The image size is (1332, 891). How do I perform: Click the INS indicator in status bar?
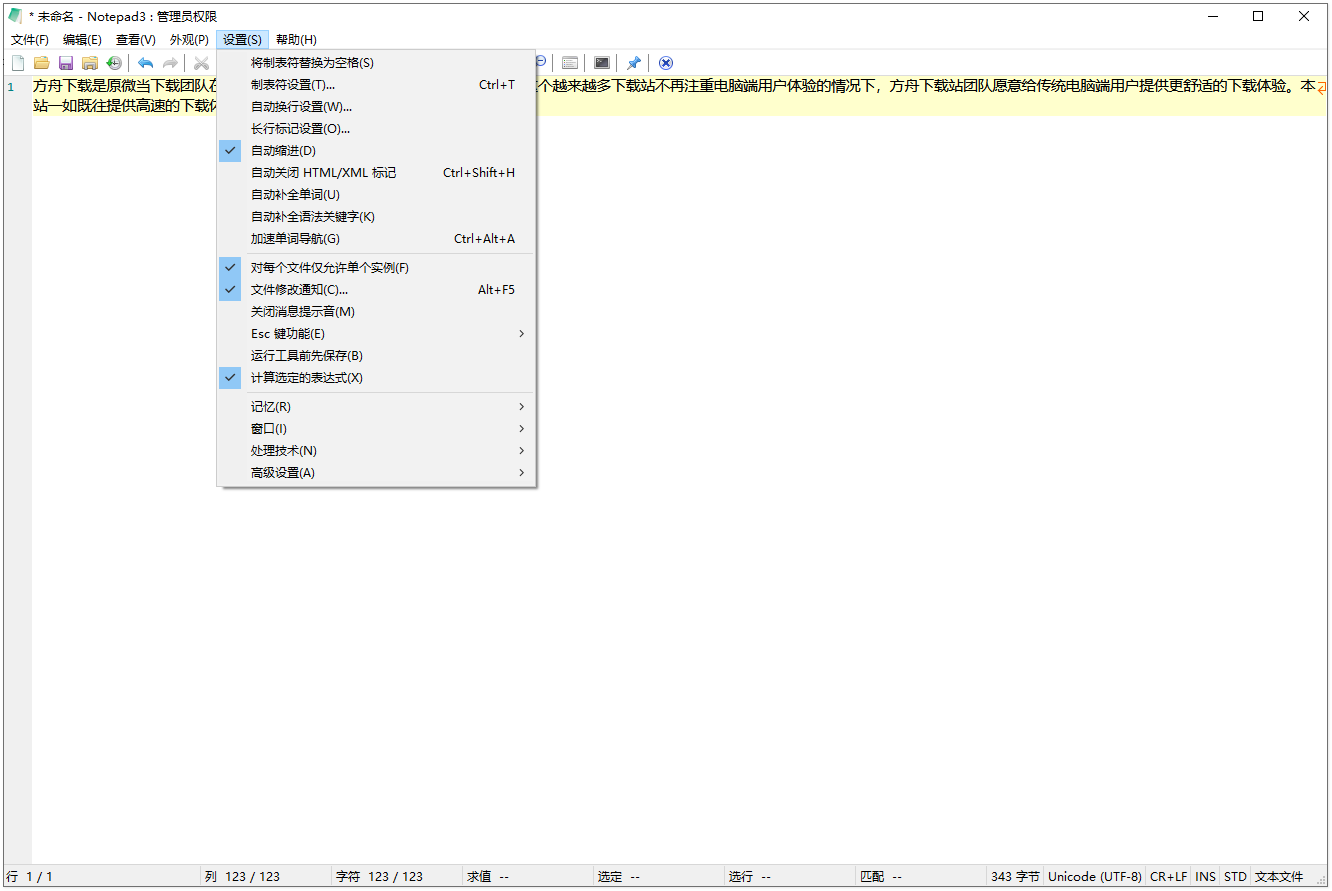[x=1205, y=876]
